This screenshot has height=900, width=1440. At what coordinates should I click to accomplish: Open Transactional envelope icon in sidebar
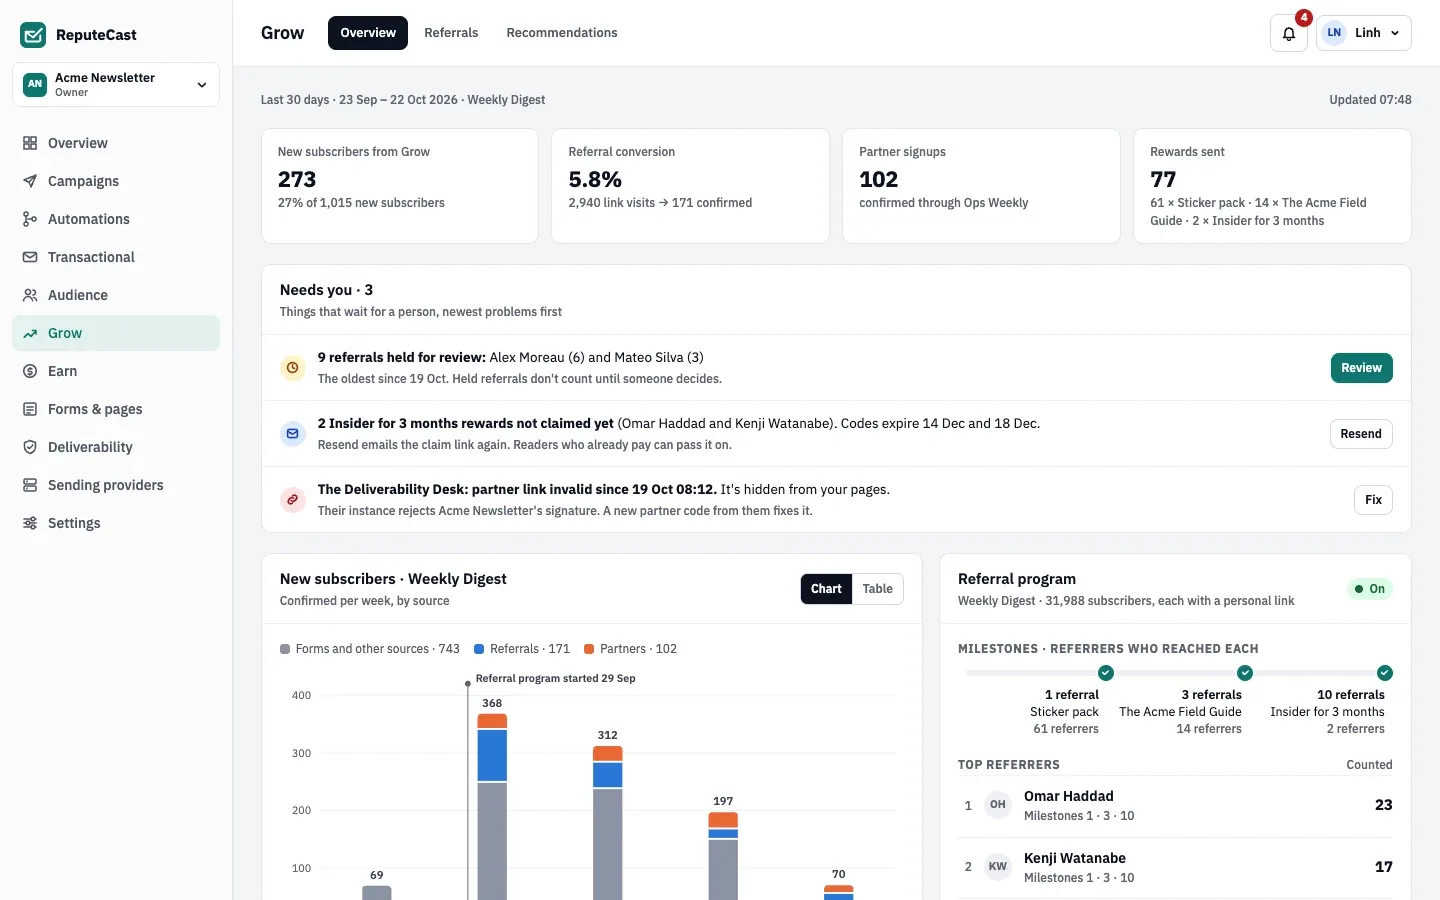tap(30, 257)
